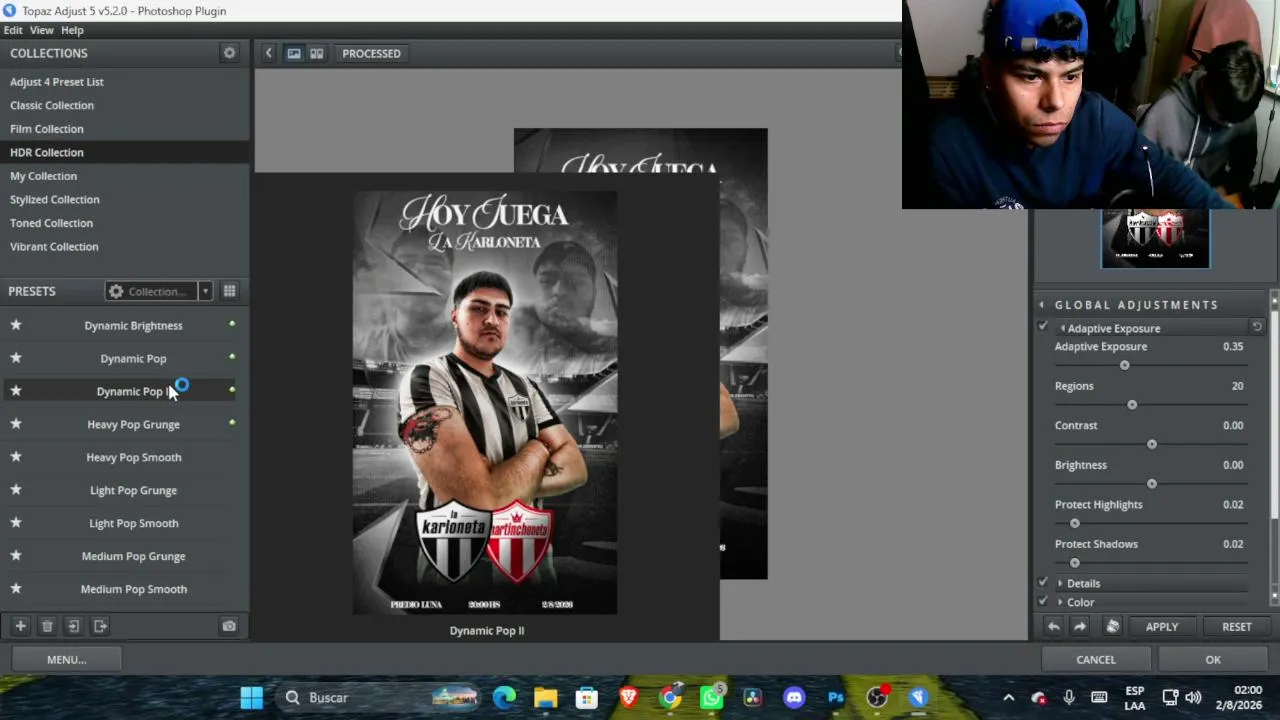The height and width of the screenshot is (720, 1280).
Task: Switch to single image preview view
Action: (294, 53)
